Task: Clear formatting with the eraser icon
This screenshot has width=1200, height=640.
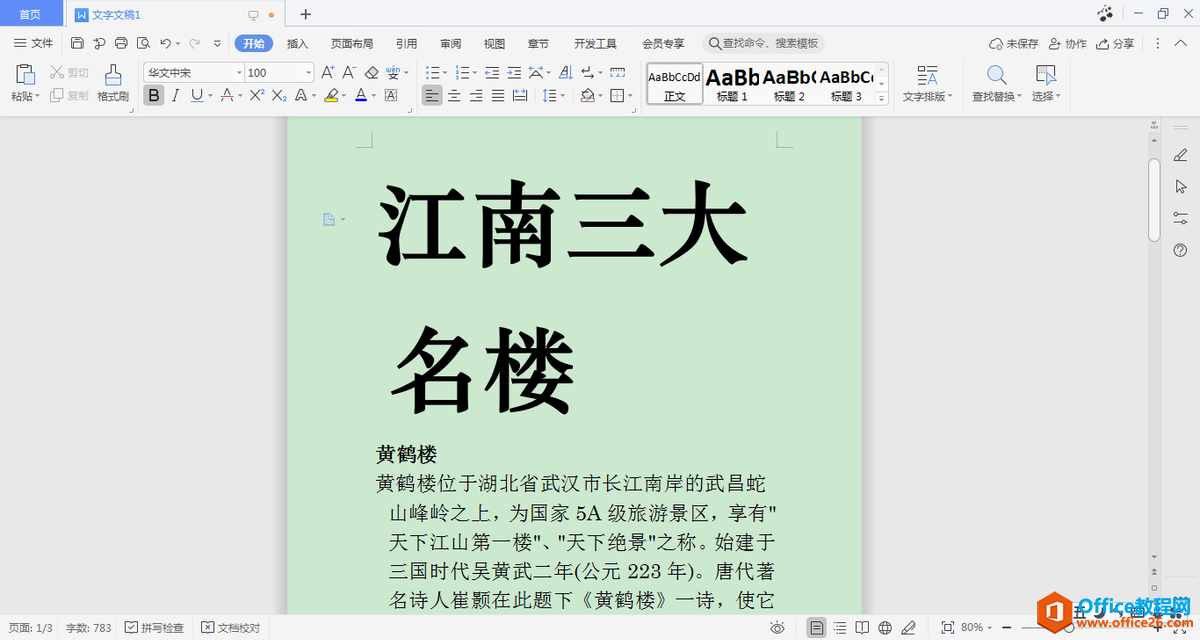Action: (370, 72)
